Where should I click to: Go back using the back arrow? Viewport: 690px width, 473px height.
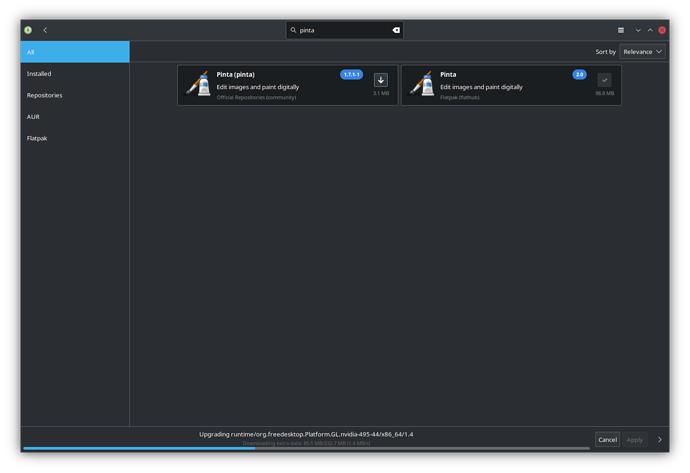coord(45,30)
